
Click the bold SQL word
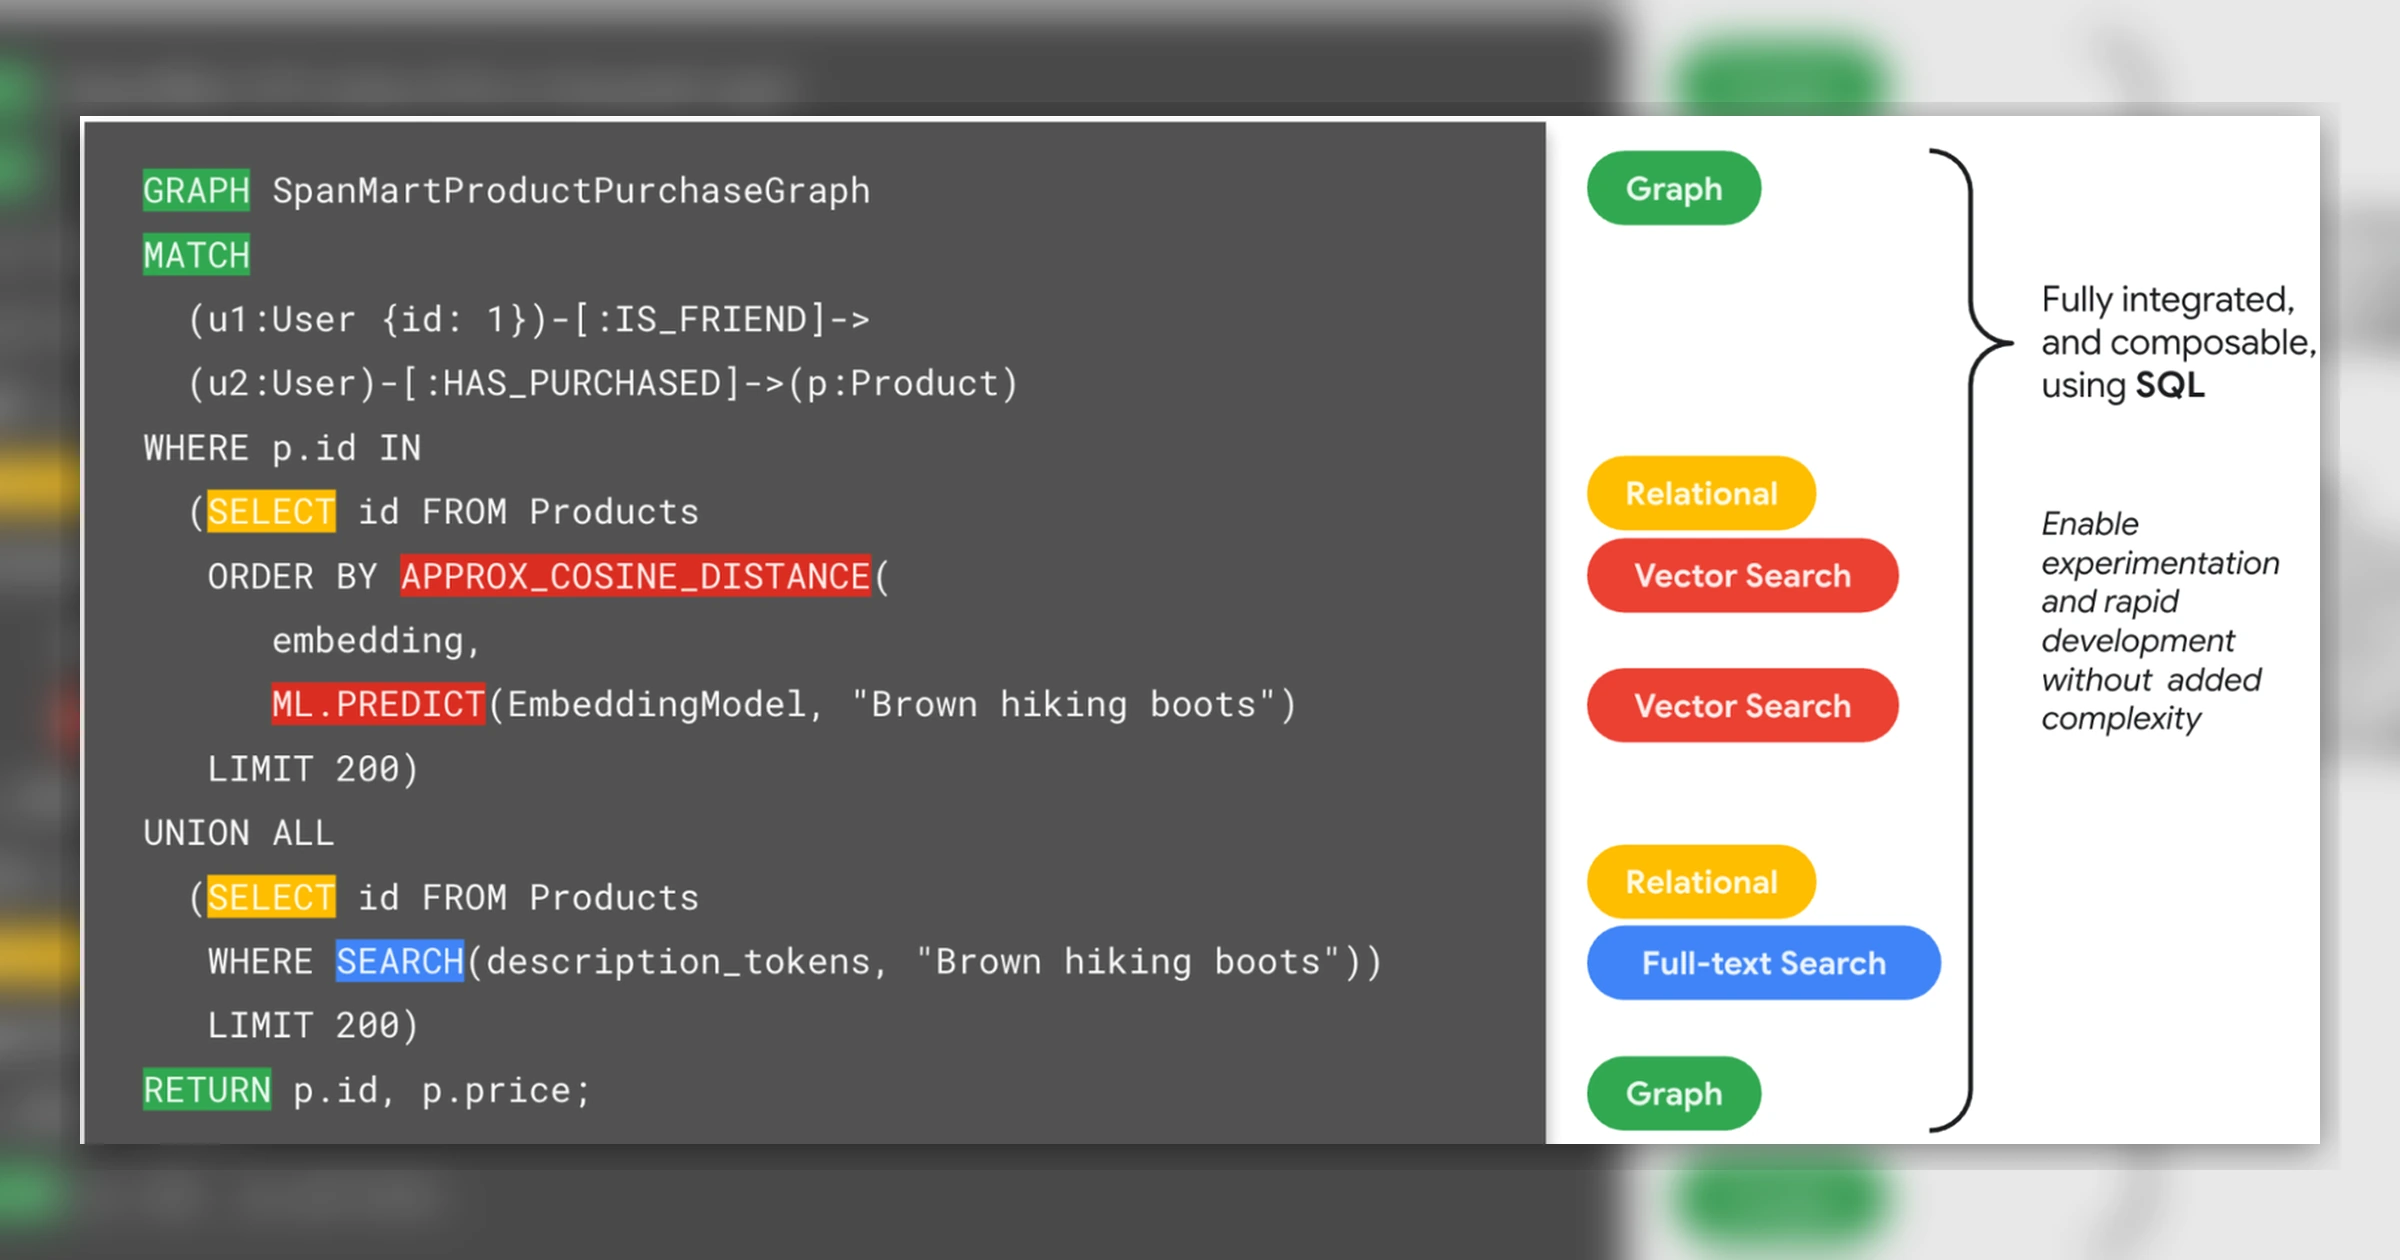pos(2170,385)
